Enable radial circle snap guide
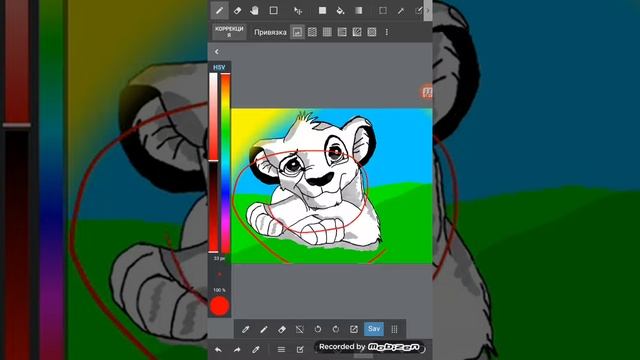The width and height of the screenshot is (640, 360). pyautogui.click(x=372, y=32)
